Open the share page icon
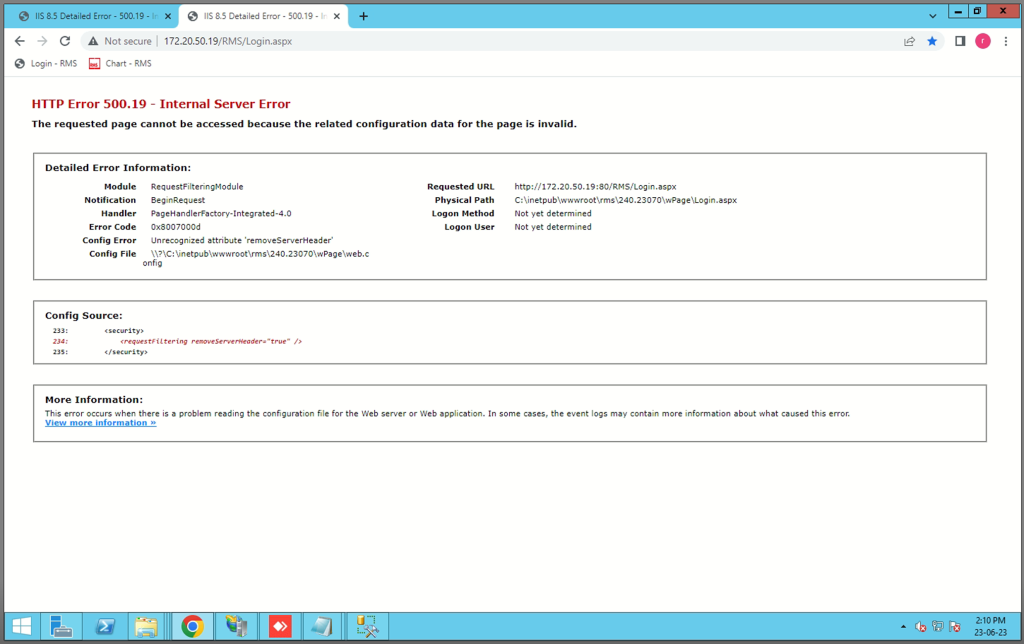 point(909,41)
